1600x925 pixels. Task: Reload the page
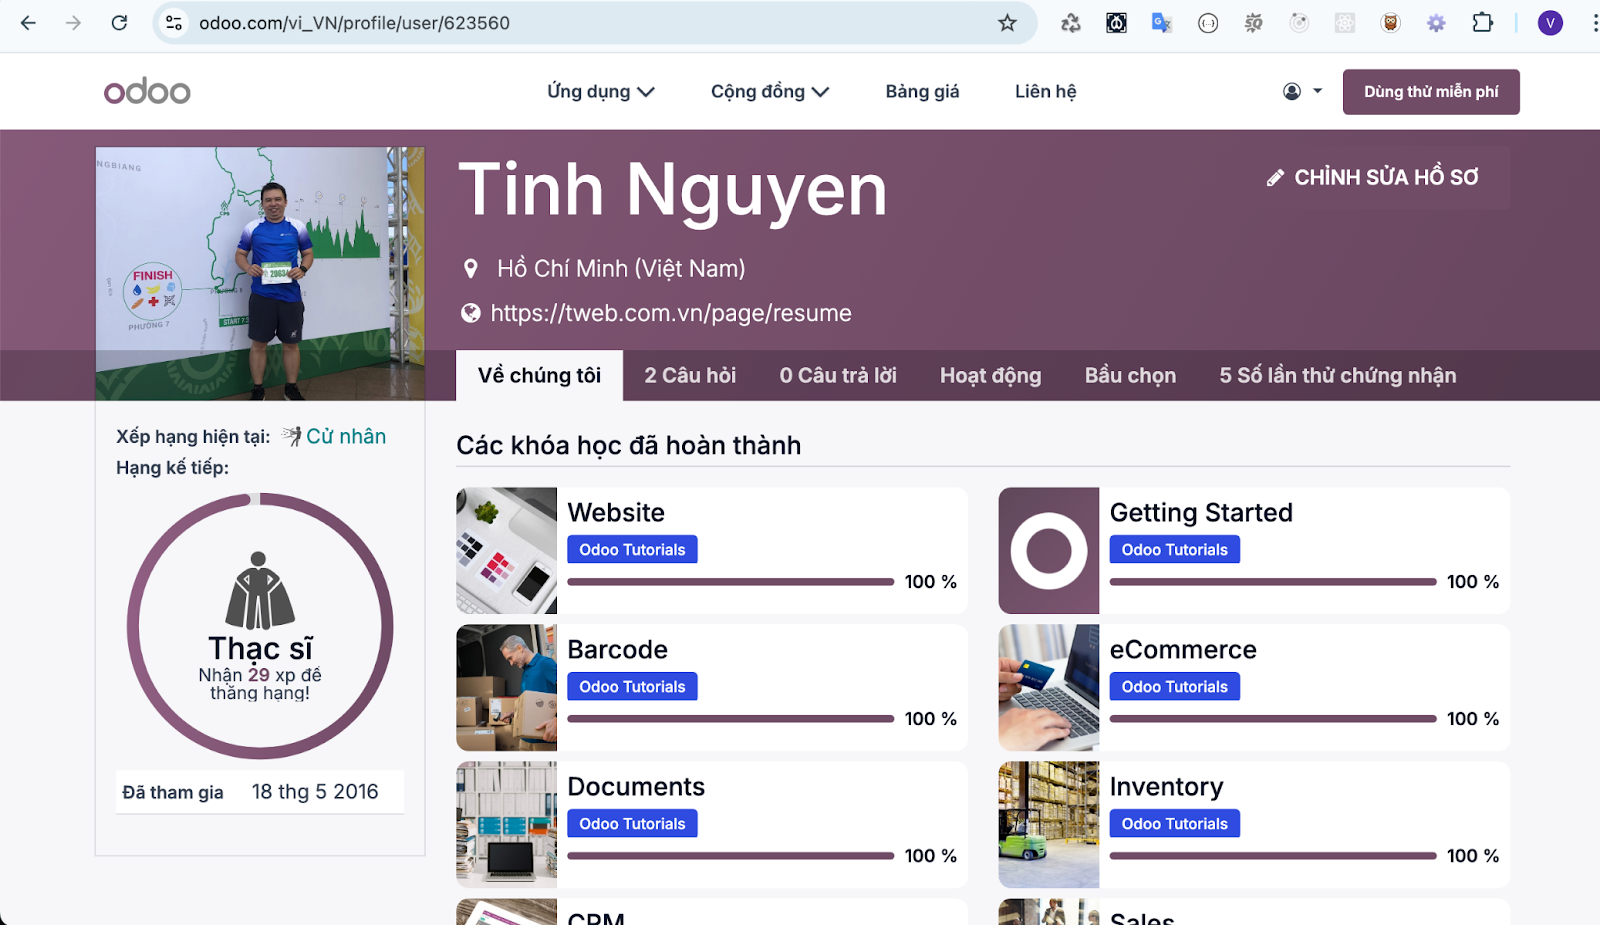(x=119, y=22)
